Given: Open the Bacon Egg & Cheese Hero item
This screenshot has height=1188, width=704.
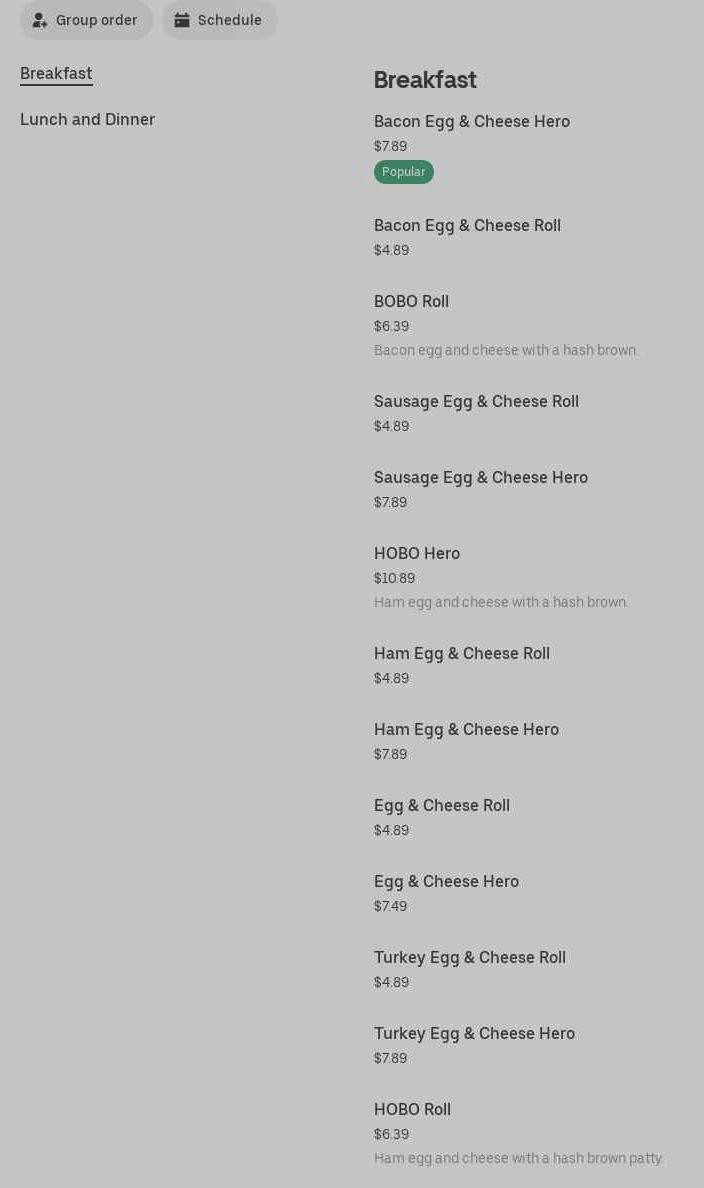Looking at the screenshot, I should 471,122.
